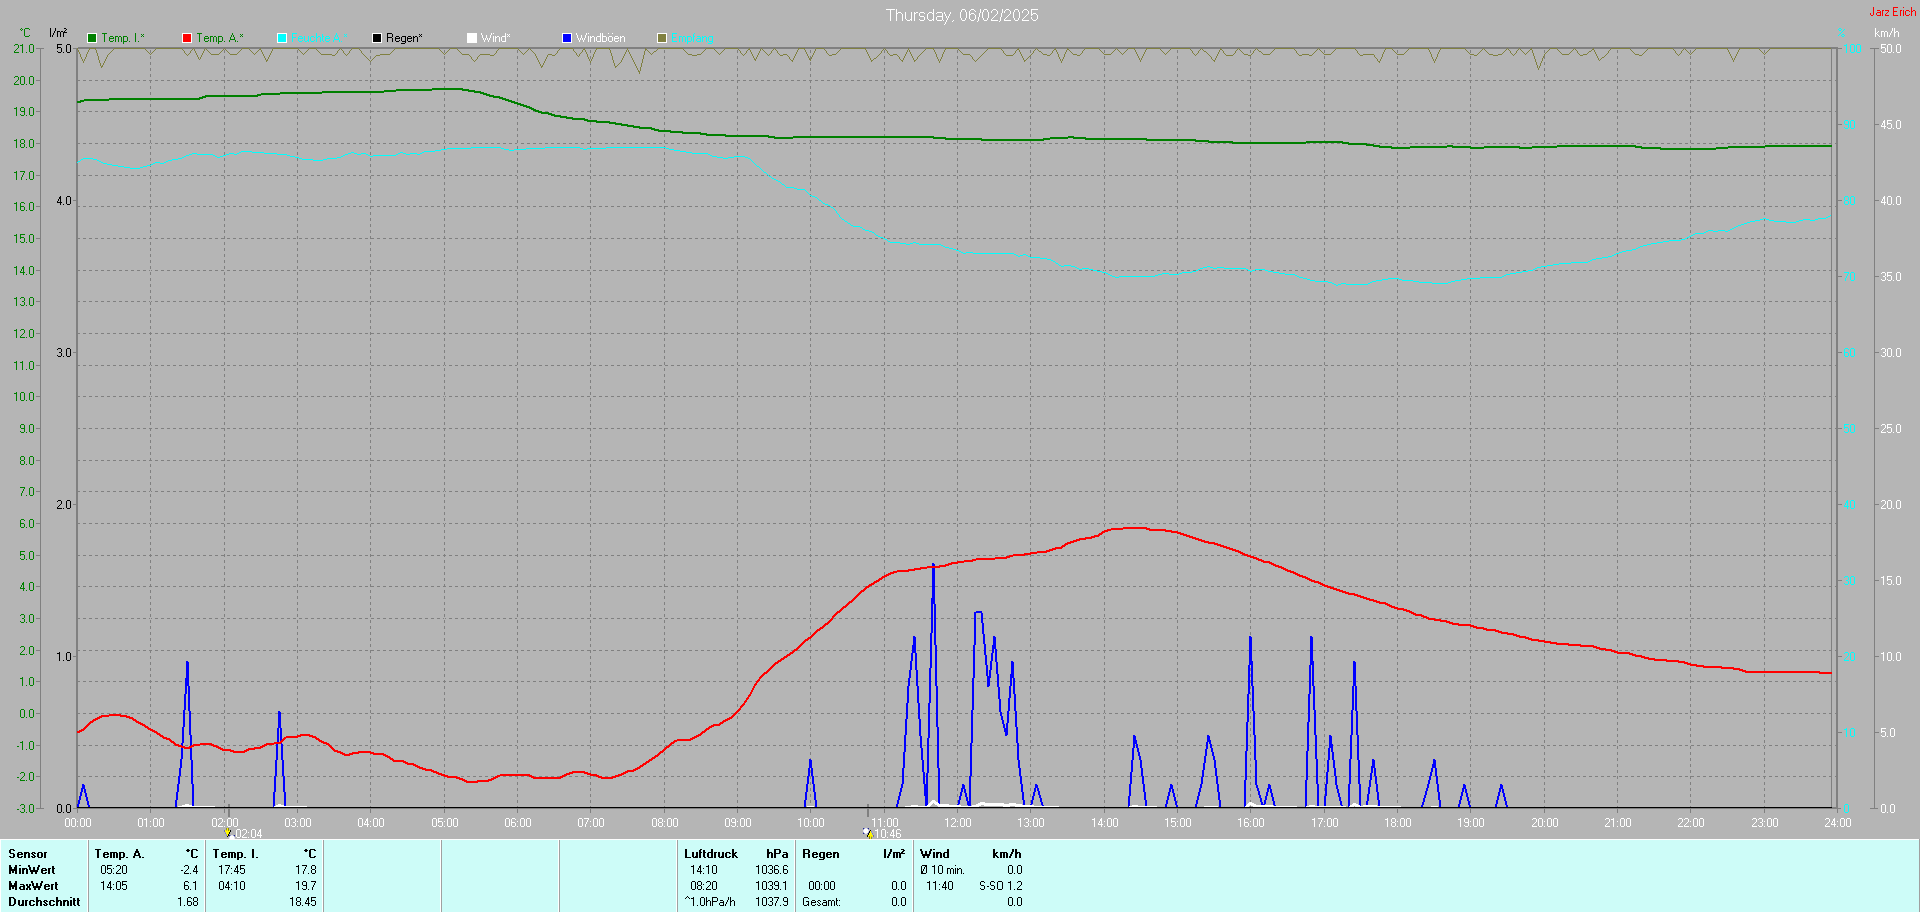This screenshot has width=1920, height=912.
Task: Click the Thursday, 06/02/2025 chart title
Action: 962,15
